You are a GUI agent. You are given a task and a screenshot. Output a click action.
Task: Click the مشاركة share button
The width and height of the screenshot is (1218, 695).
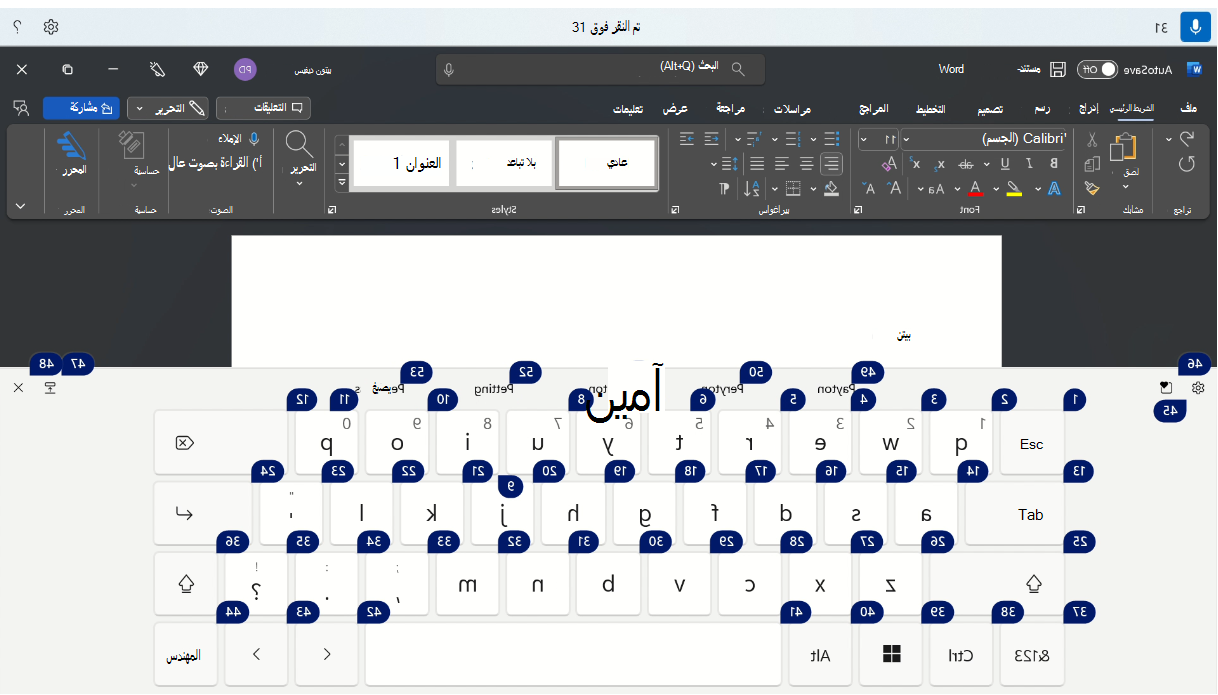tap(82, 107)
